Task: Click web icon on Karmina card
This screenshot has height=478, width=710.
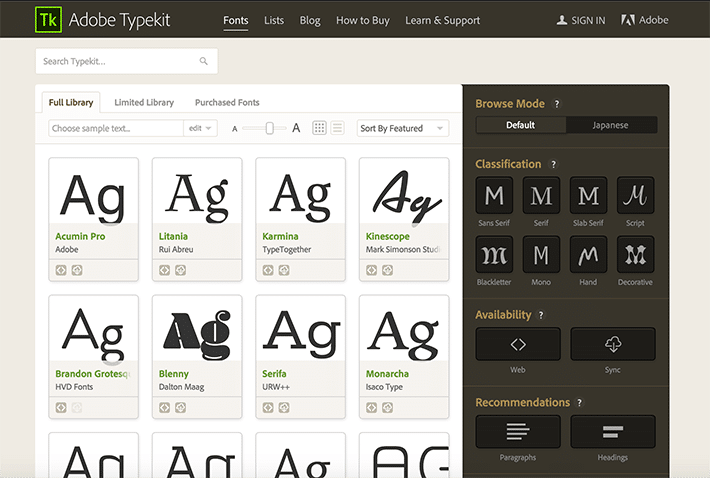Action: pos(268,270)
